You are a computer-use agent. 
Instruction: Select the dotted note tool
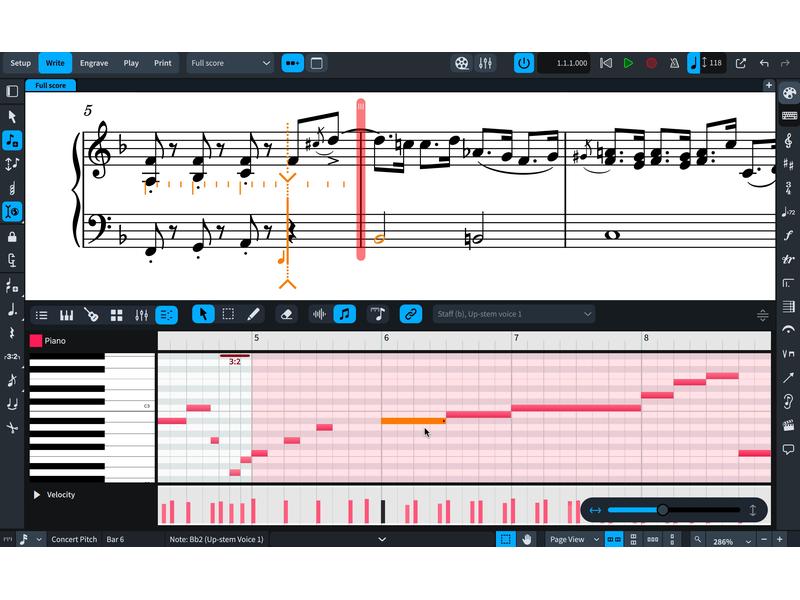pyautogui.click(x=12, y=310)
